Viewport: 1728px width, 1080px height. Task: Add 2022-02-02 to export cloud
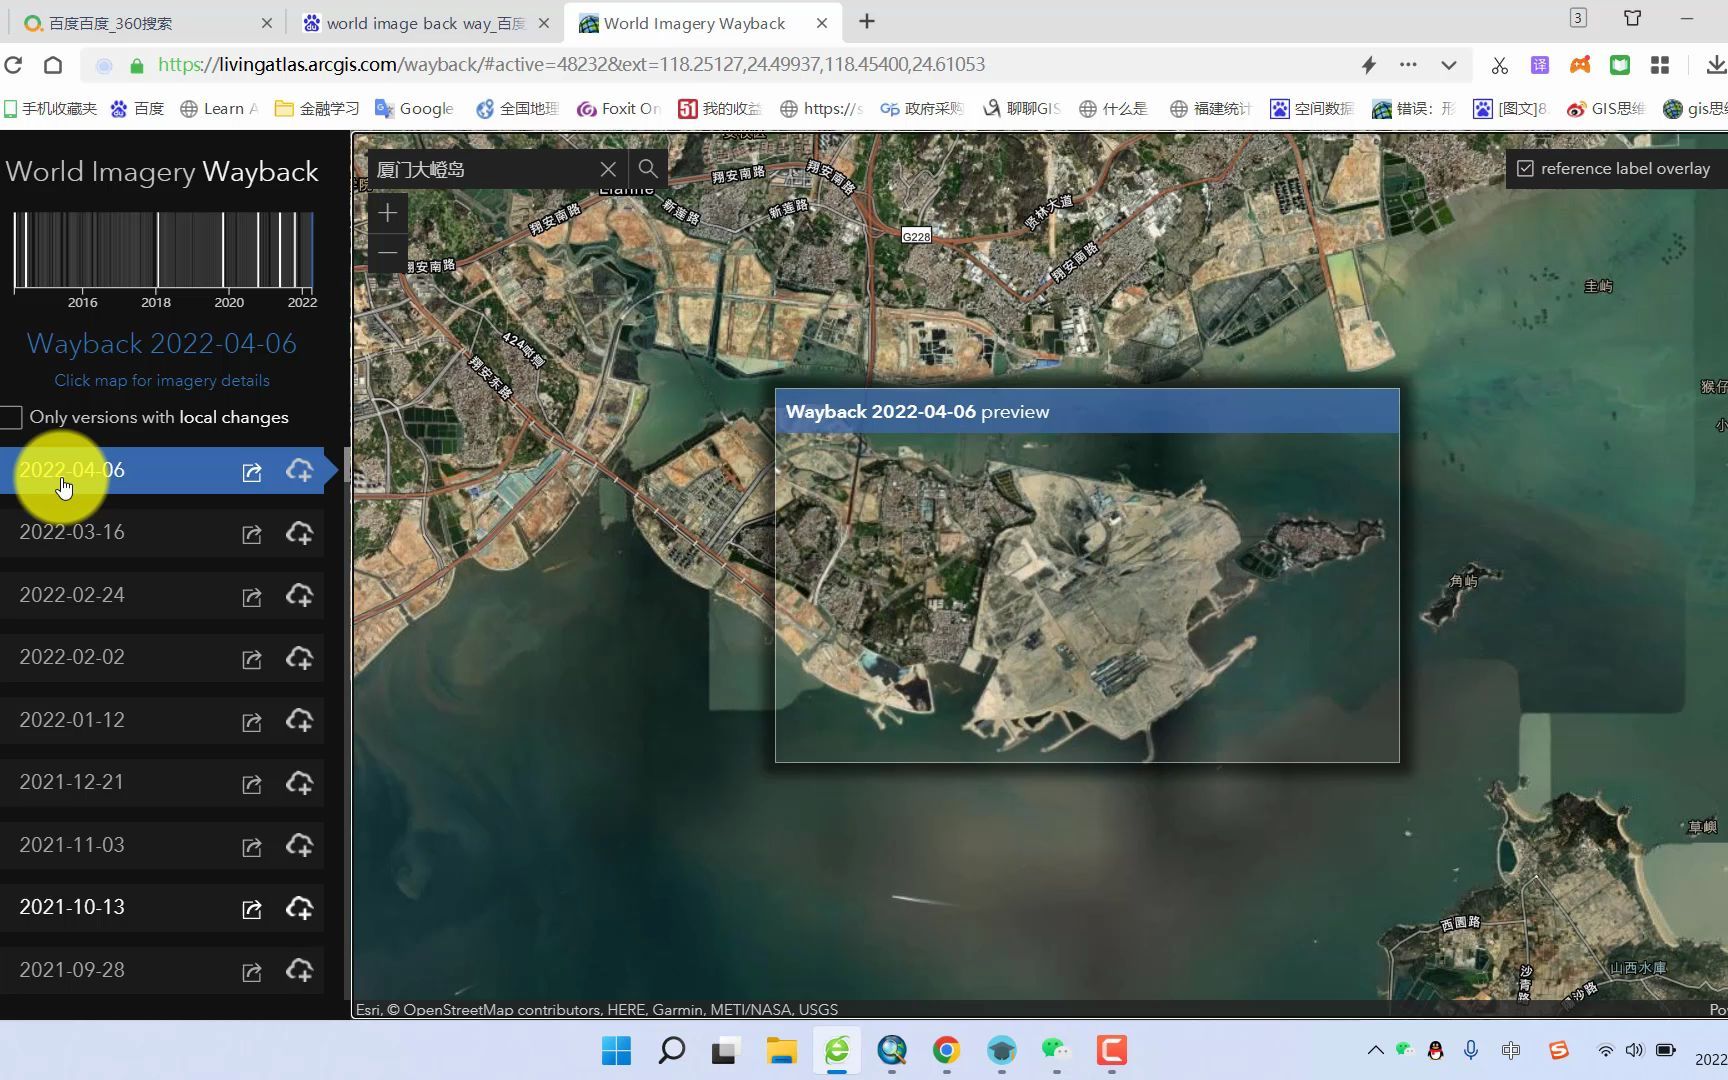[x=299, y=658]
